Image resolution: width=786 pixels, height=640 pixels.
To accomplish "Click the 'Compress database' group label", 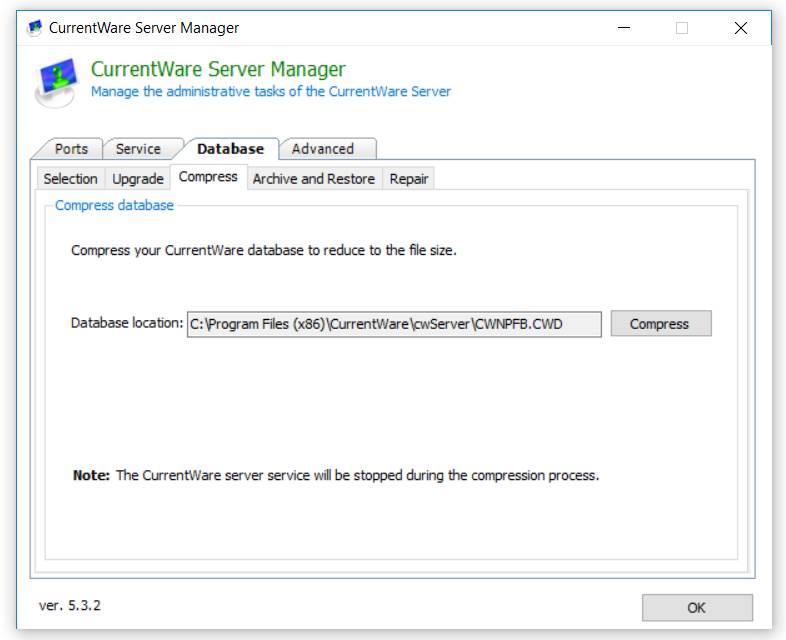I will point(114,205).
